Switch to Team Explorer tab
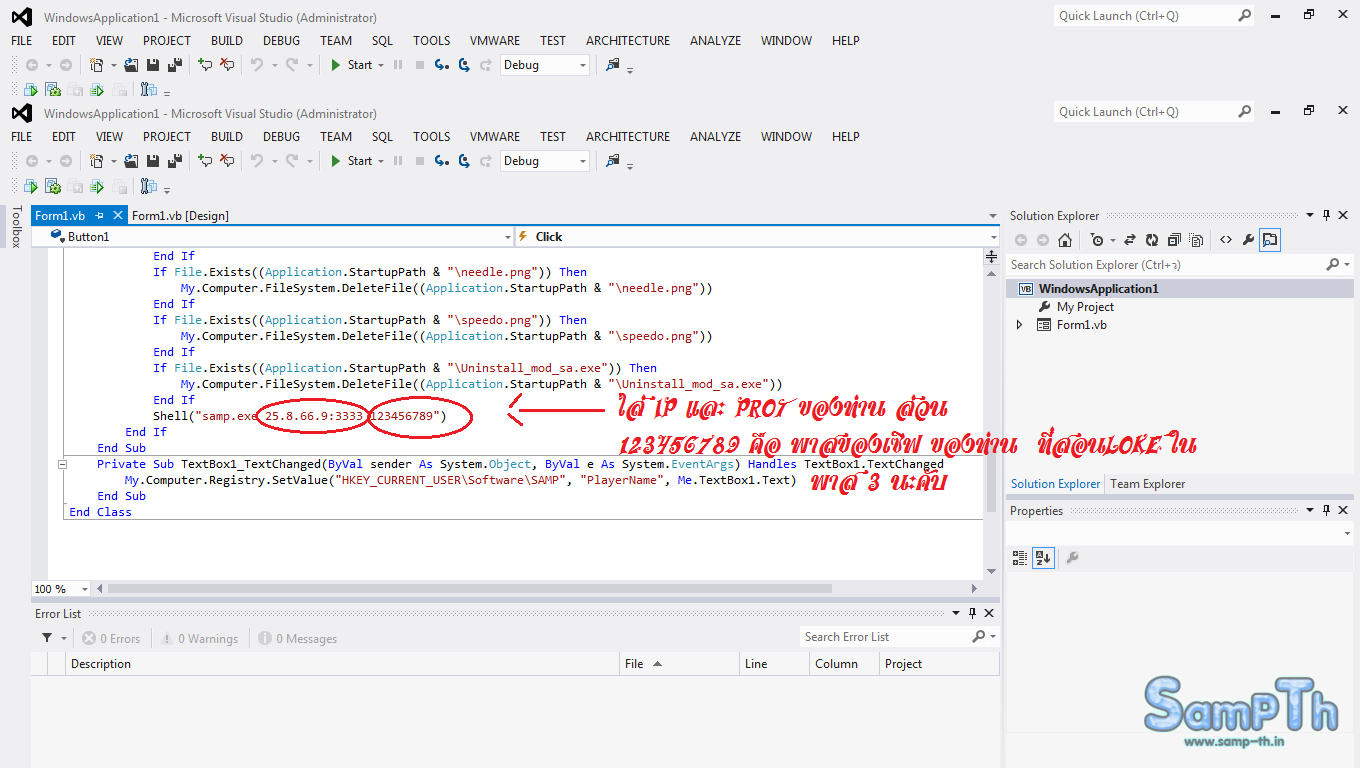The width and height of the screenshot is (1360, 768). tap(1148, 484)
